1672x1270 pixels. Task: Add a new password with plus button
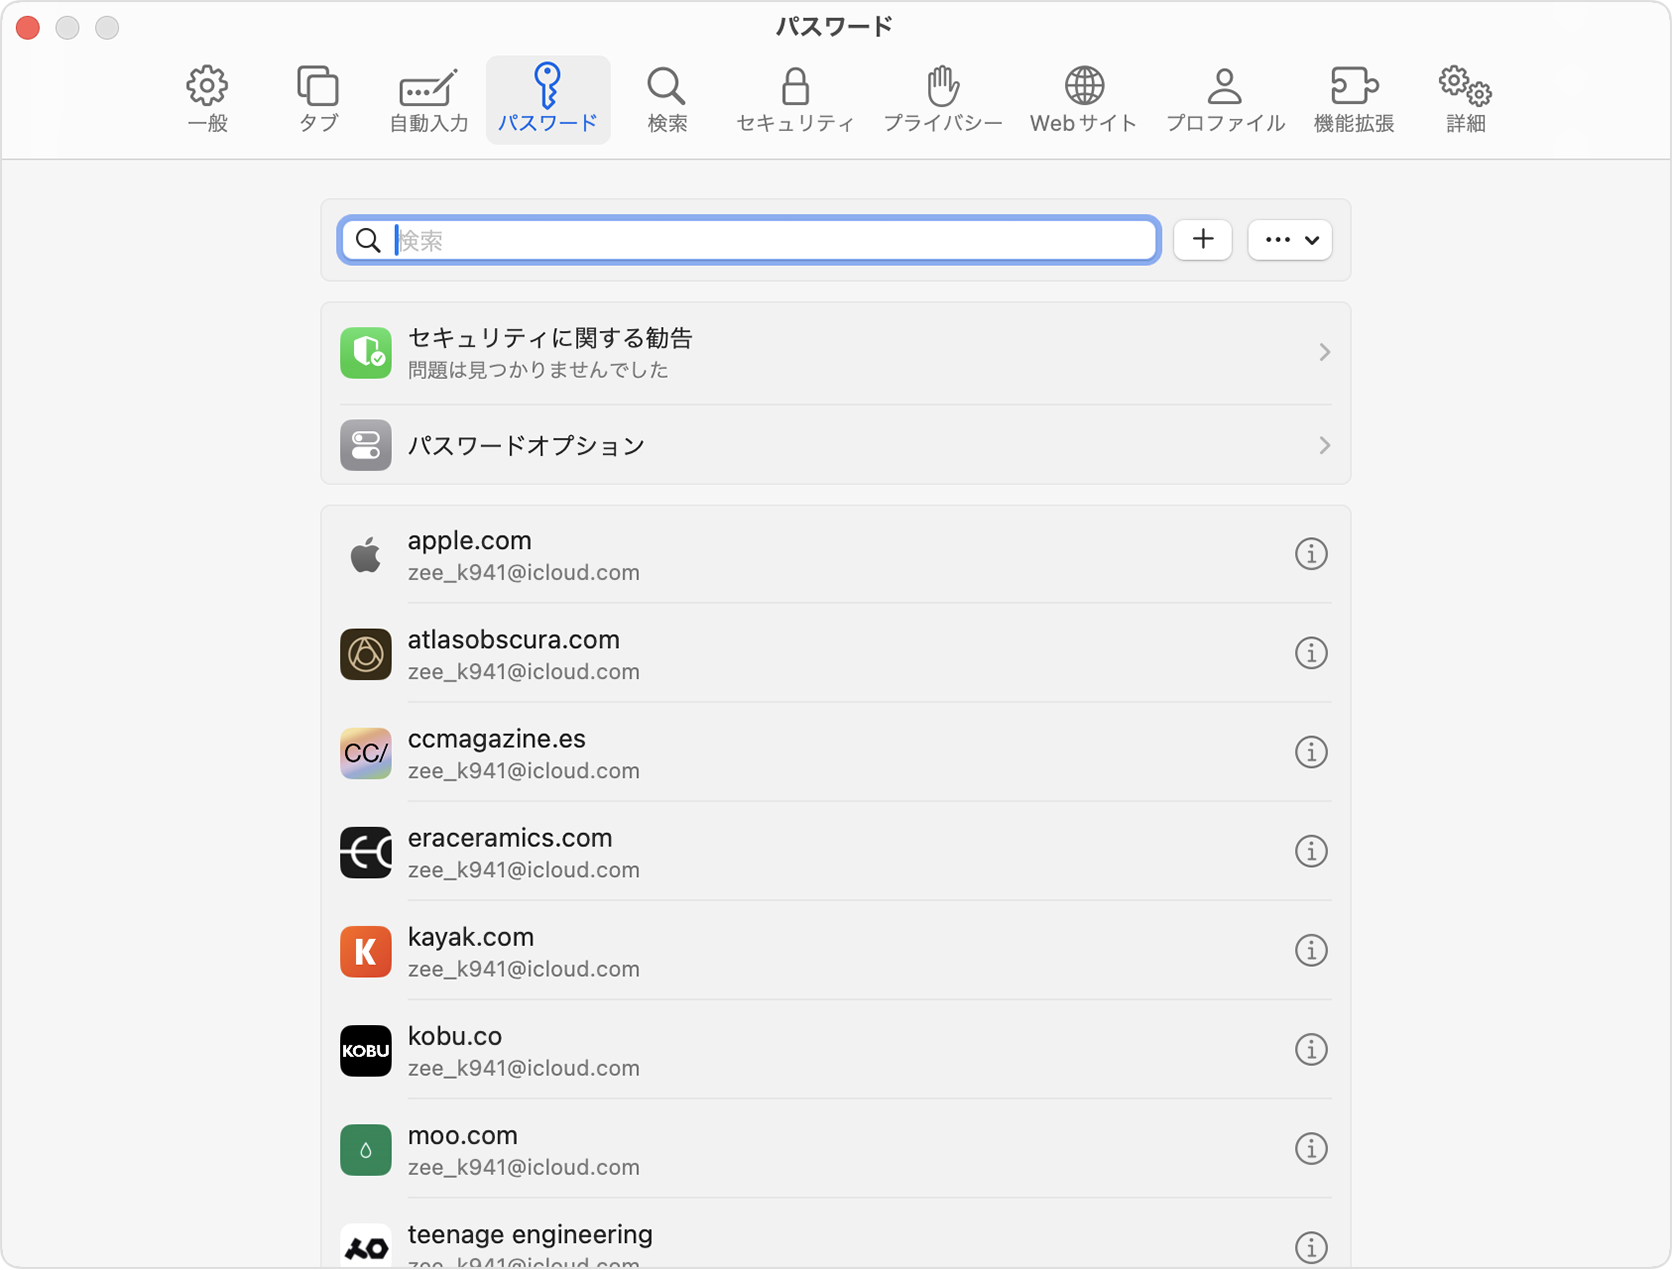pyautogui.click(x=1203, y=240)
